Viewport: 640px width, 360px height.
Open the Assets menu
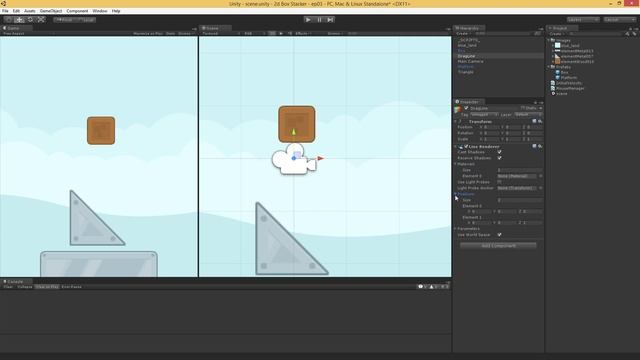(29, 11)
